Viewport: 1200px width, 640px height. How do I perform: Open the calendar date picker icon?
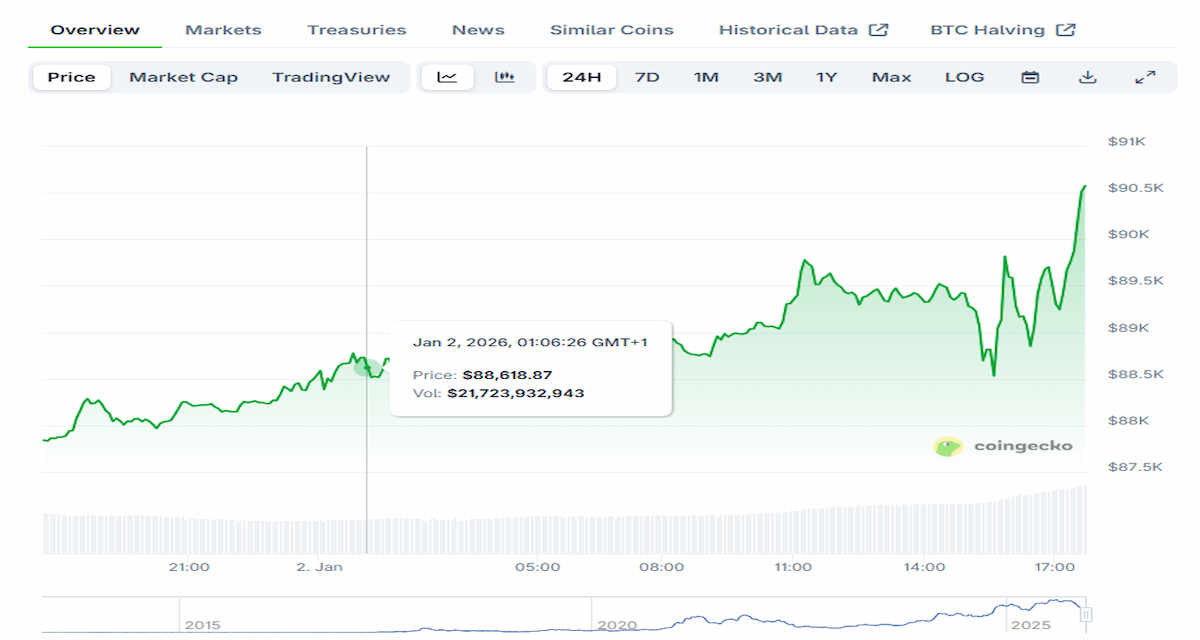(x=1029, y=76)
